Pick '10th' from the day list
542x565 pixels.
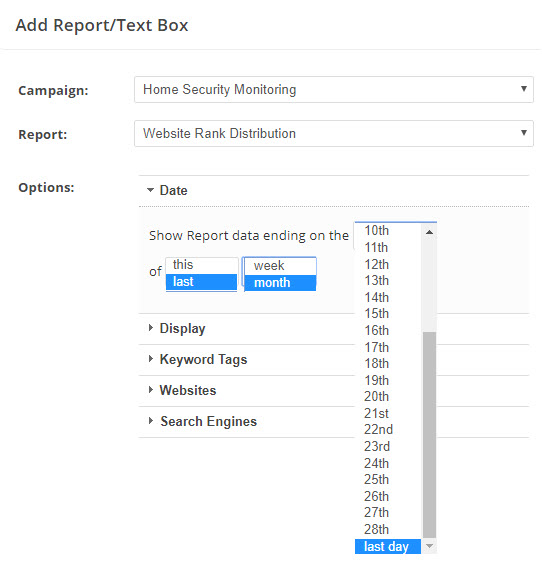point(388,231)
